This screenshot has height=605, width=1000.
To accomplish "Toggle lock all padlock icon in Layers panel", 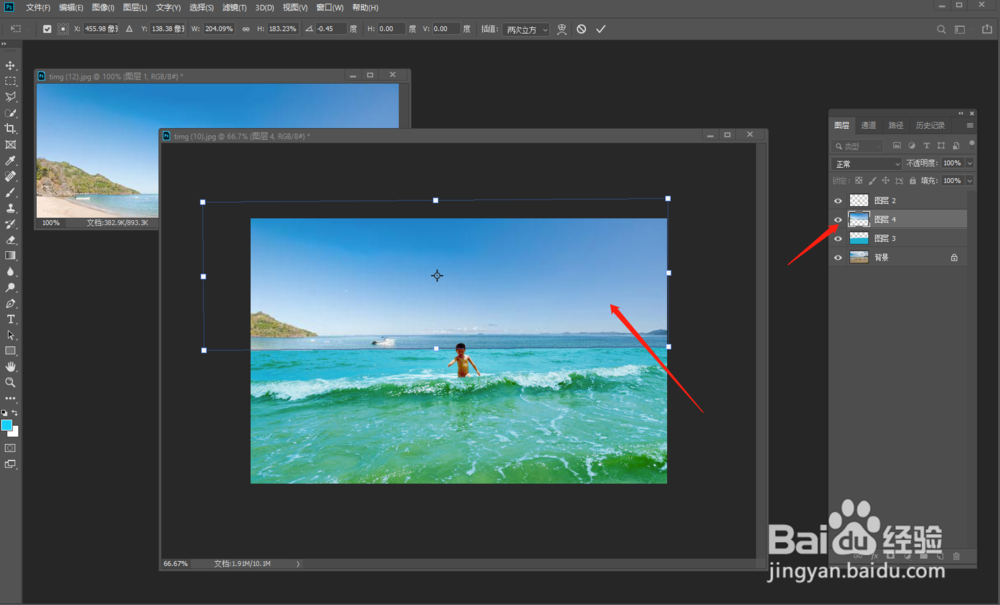I will 913,181.
